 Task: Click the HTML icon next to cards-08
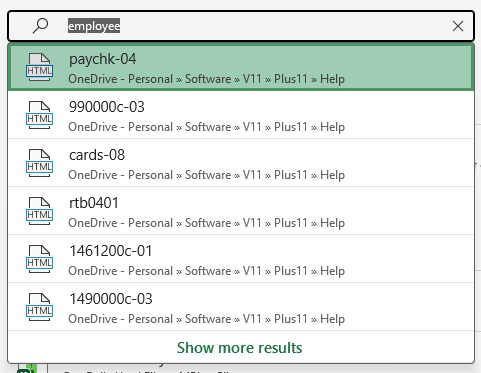coord(39,163)
